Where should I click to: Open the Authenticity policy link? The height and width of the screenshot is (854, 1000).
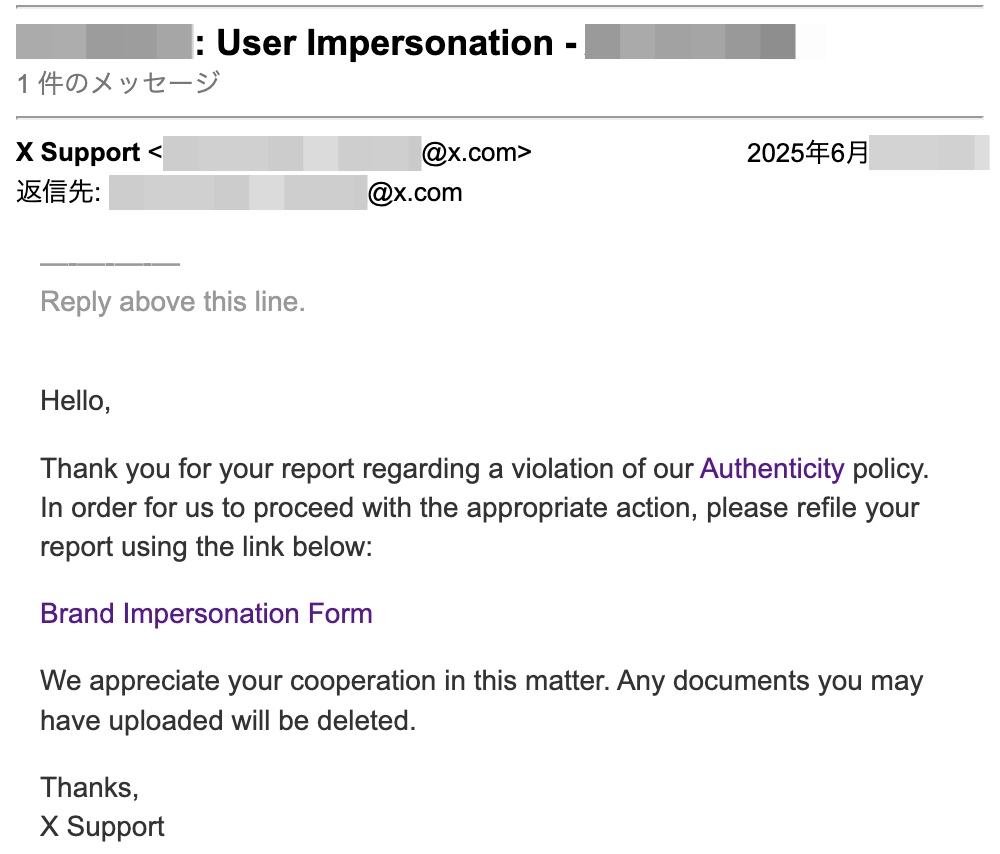(x=772, y=468)
